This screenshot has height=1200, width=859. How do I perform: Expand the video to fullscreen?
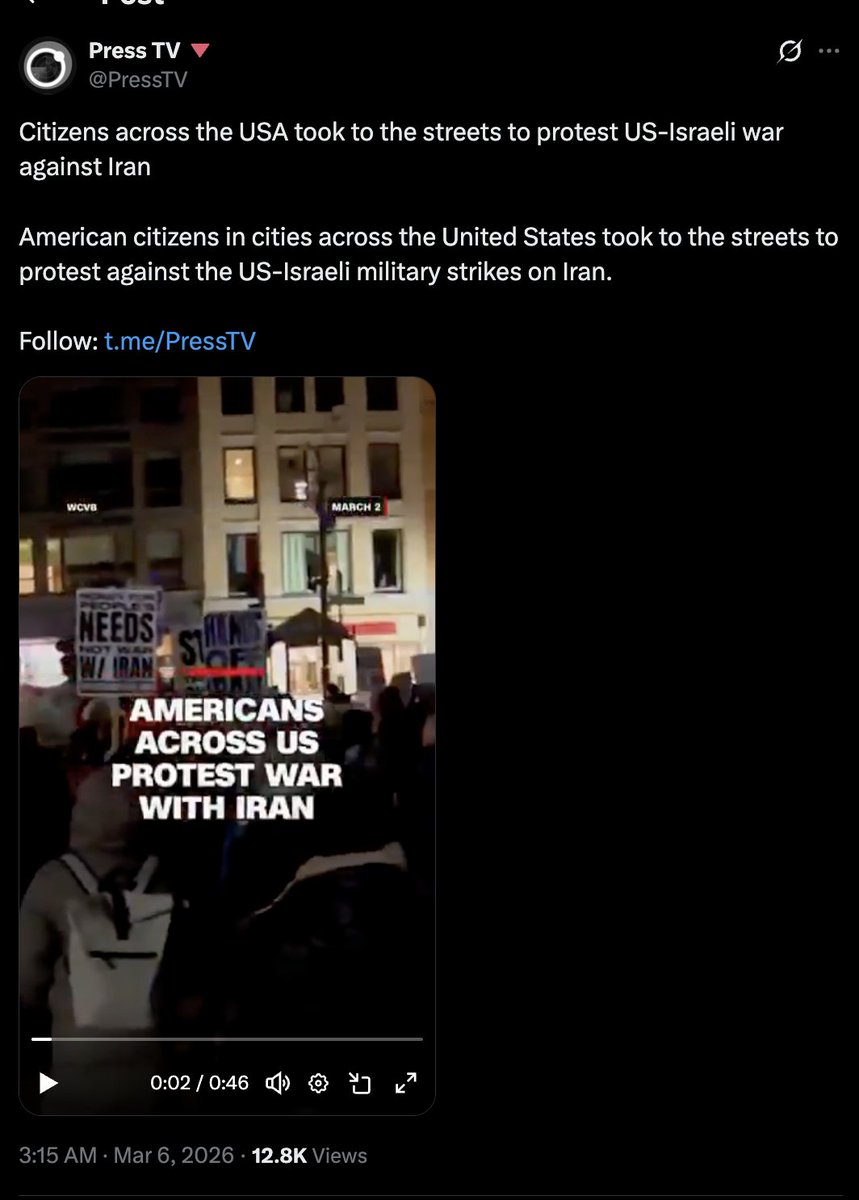pos(406,1083)
